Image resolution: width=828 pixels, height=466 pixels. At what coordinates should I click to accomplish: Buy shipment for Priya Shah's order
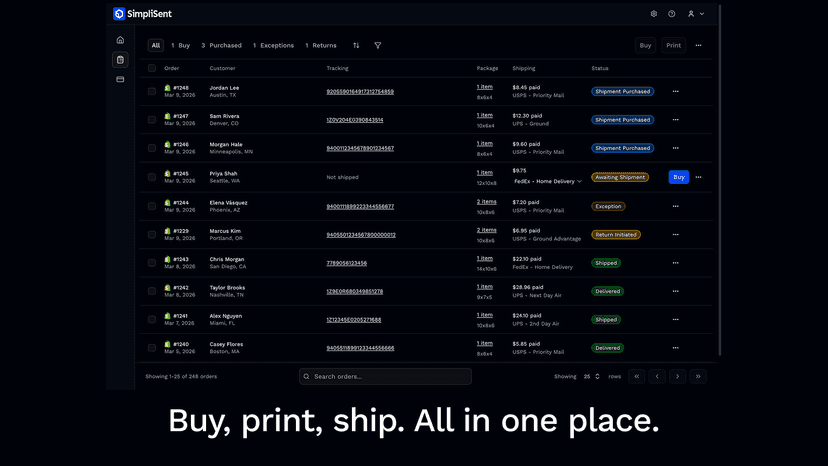click(679, 177)
